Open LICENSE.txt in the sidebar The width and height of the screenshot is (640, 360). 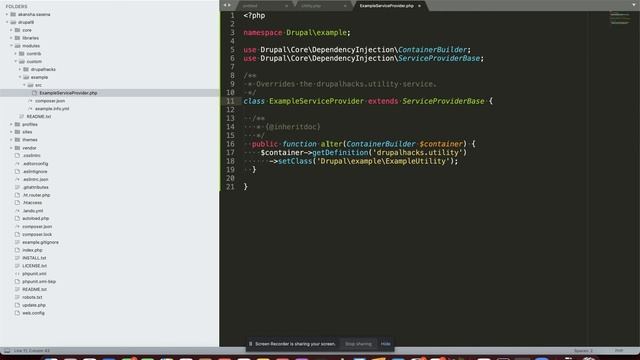35,266
